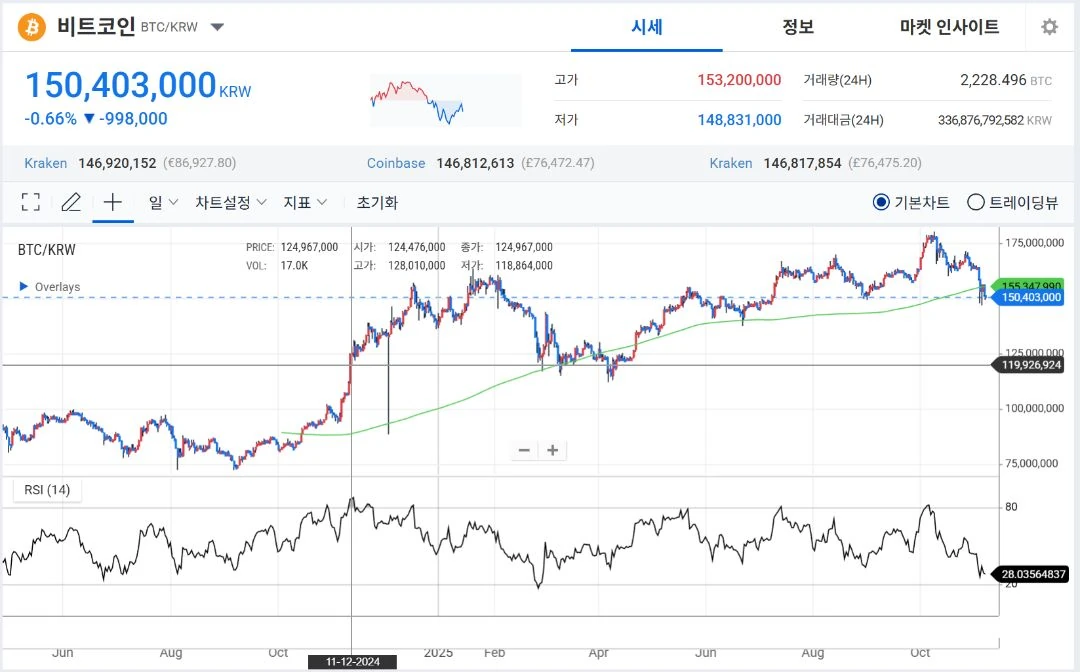The height and width of the screenshot is (672, 1080).
Task: Open the 일 interval dropdown
Action: (163, 202)
